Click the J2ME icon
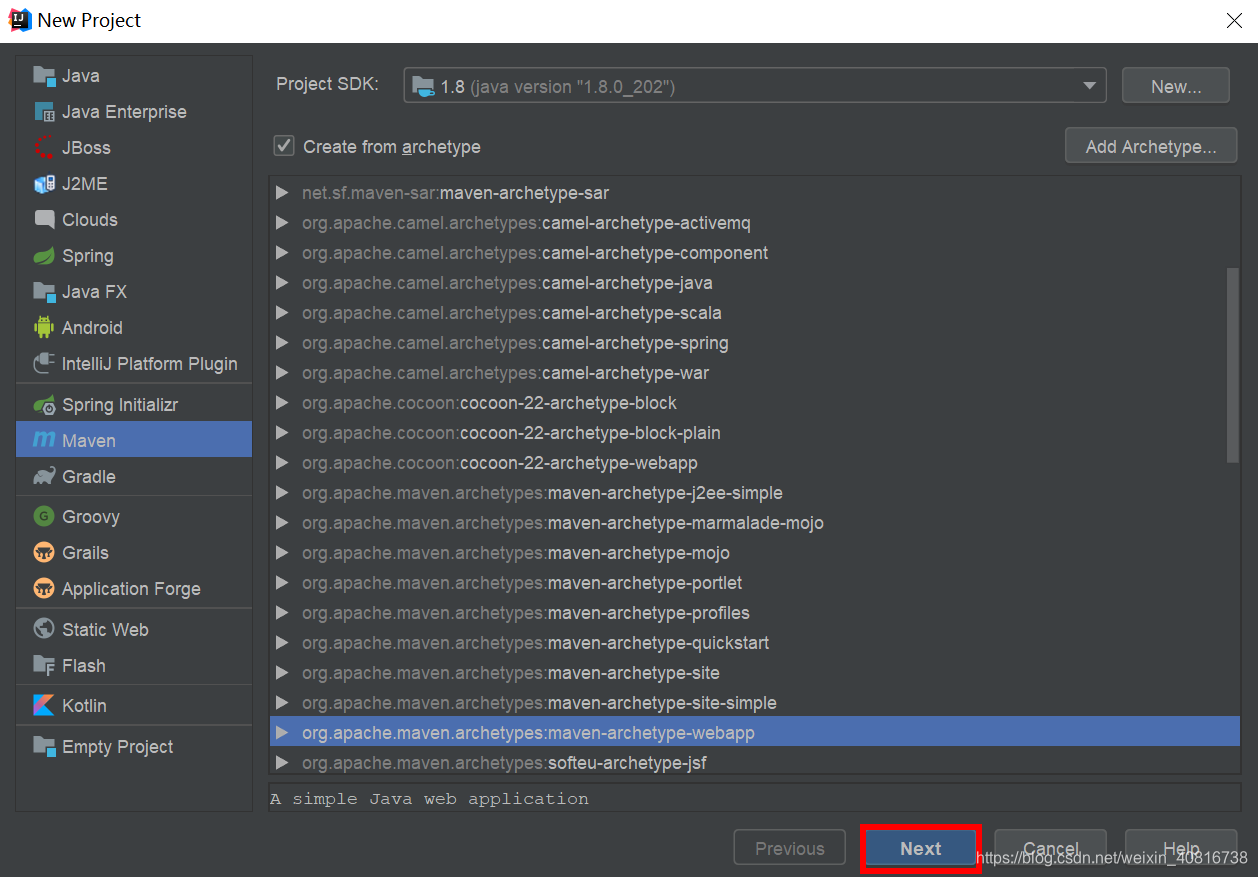The image size is (1258, 877). [x=44, y=184]
